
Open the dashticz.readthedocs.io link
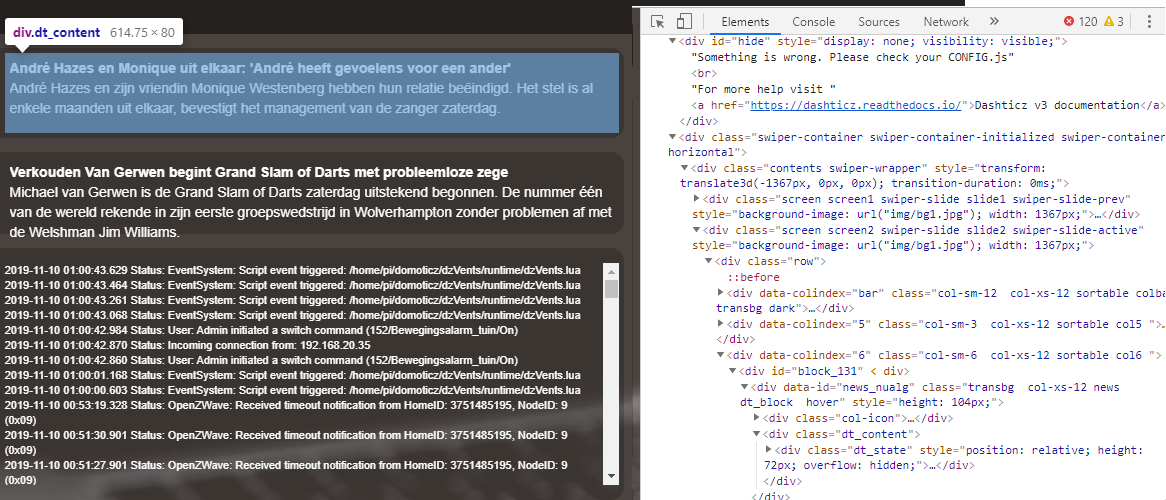pos(857,106)
